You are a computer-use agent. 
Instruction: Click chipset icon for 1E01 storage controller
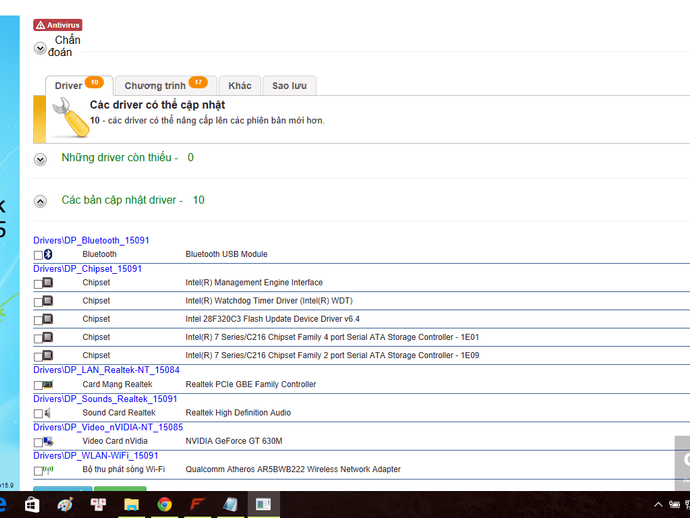48,337
